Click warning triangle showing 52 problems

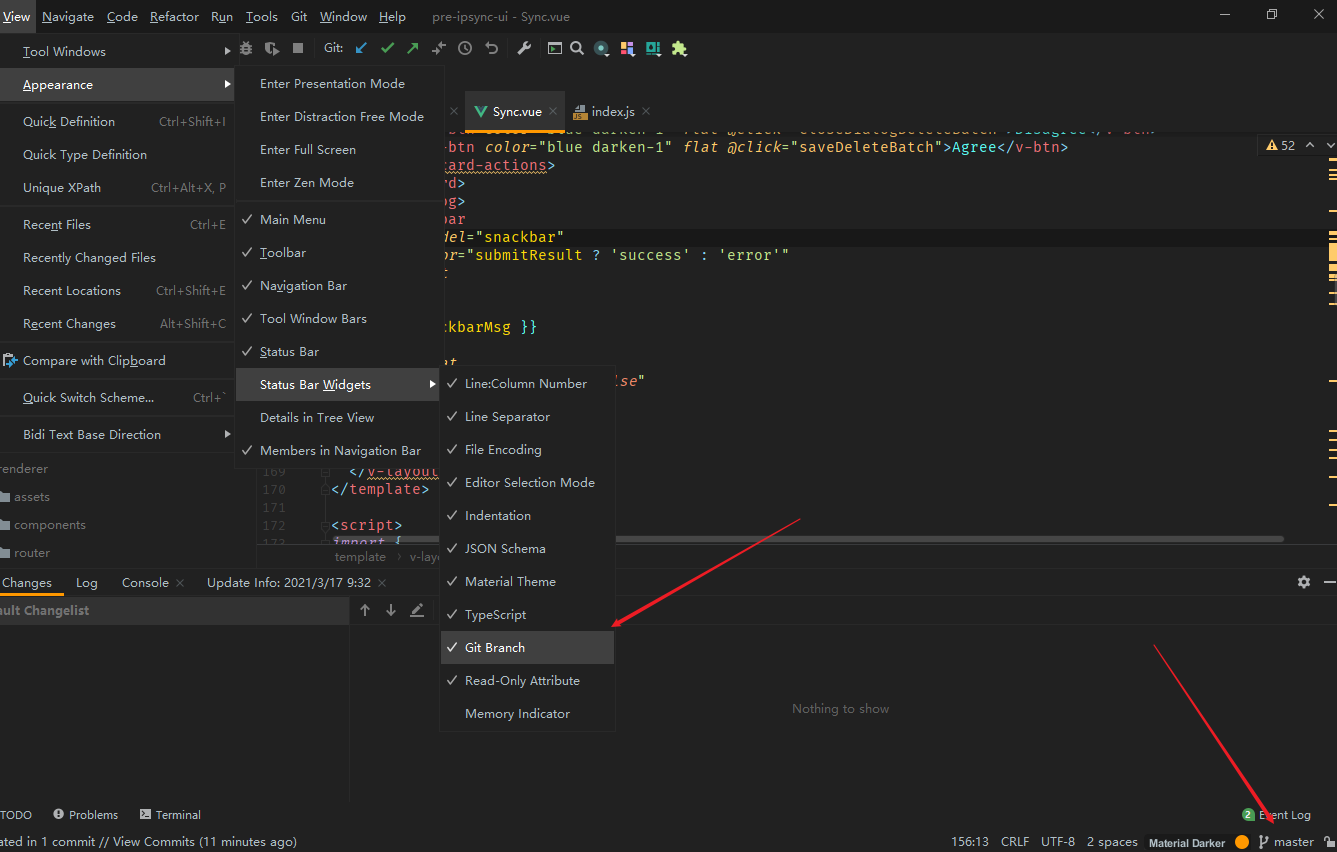(x=1280, y=146)
